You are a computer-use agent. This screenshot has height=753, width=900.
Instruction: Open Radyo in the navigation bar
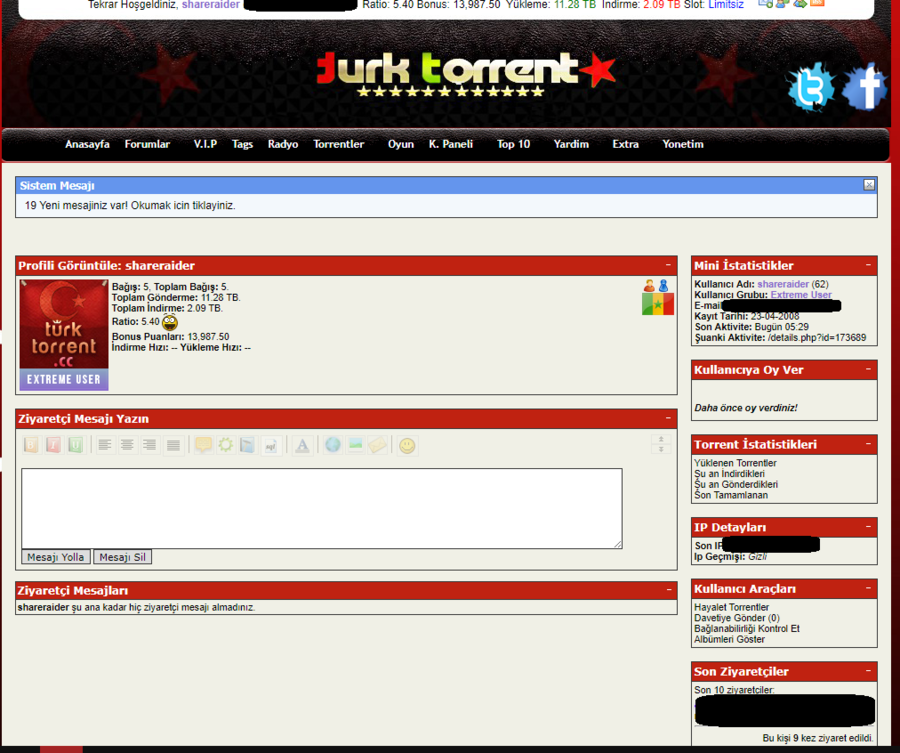click(x=282, y=144)
